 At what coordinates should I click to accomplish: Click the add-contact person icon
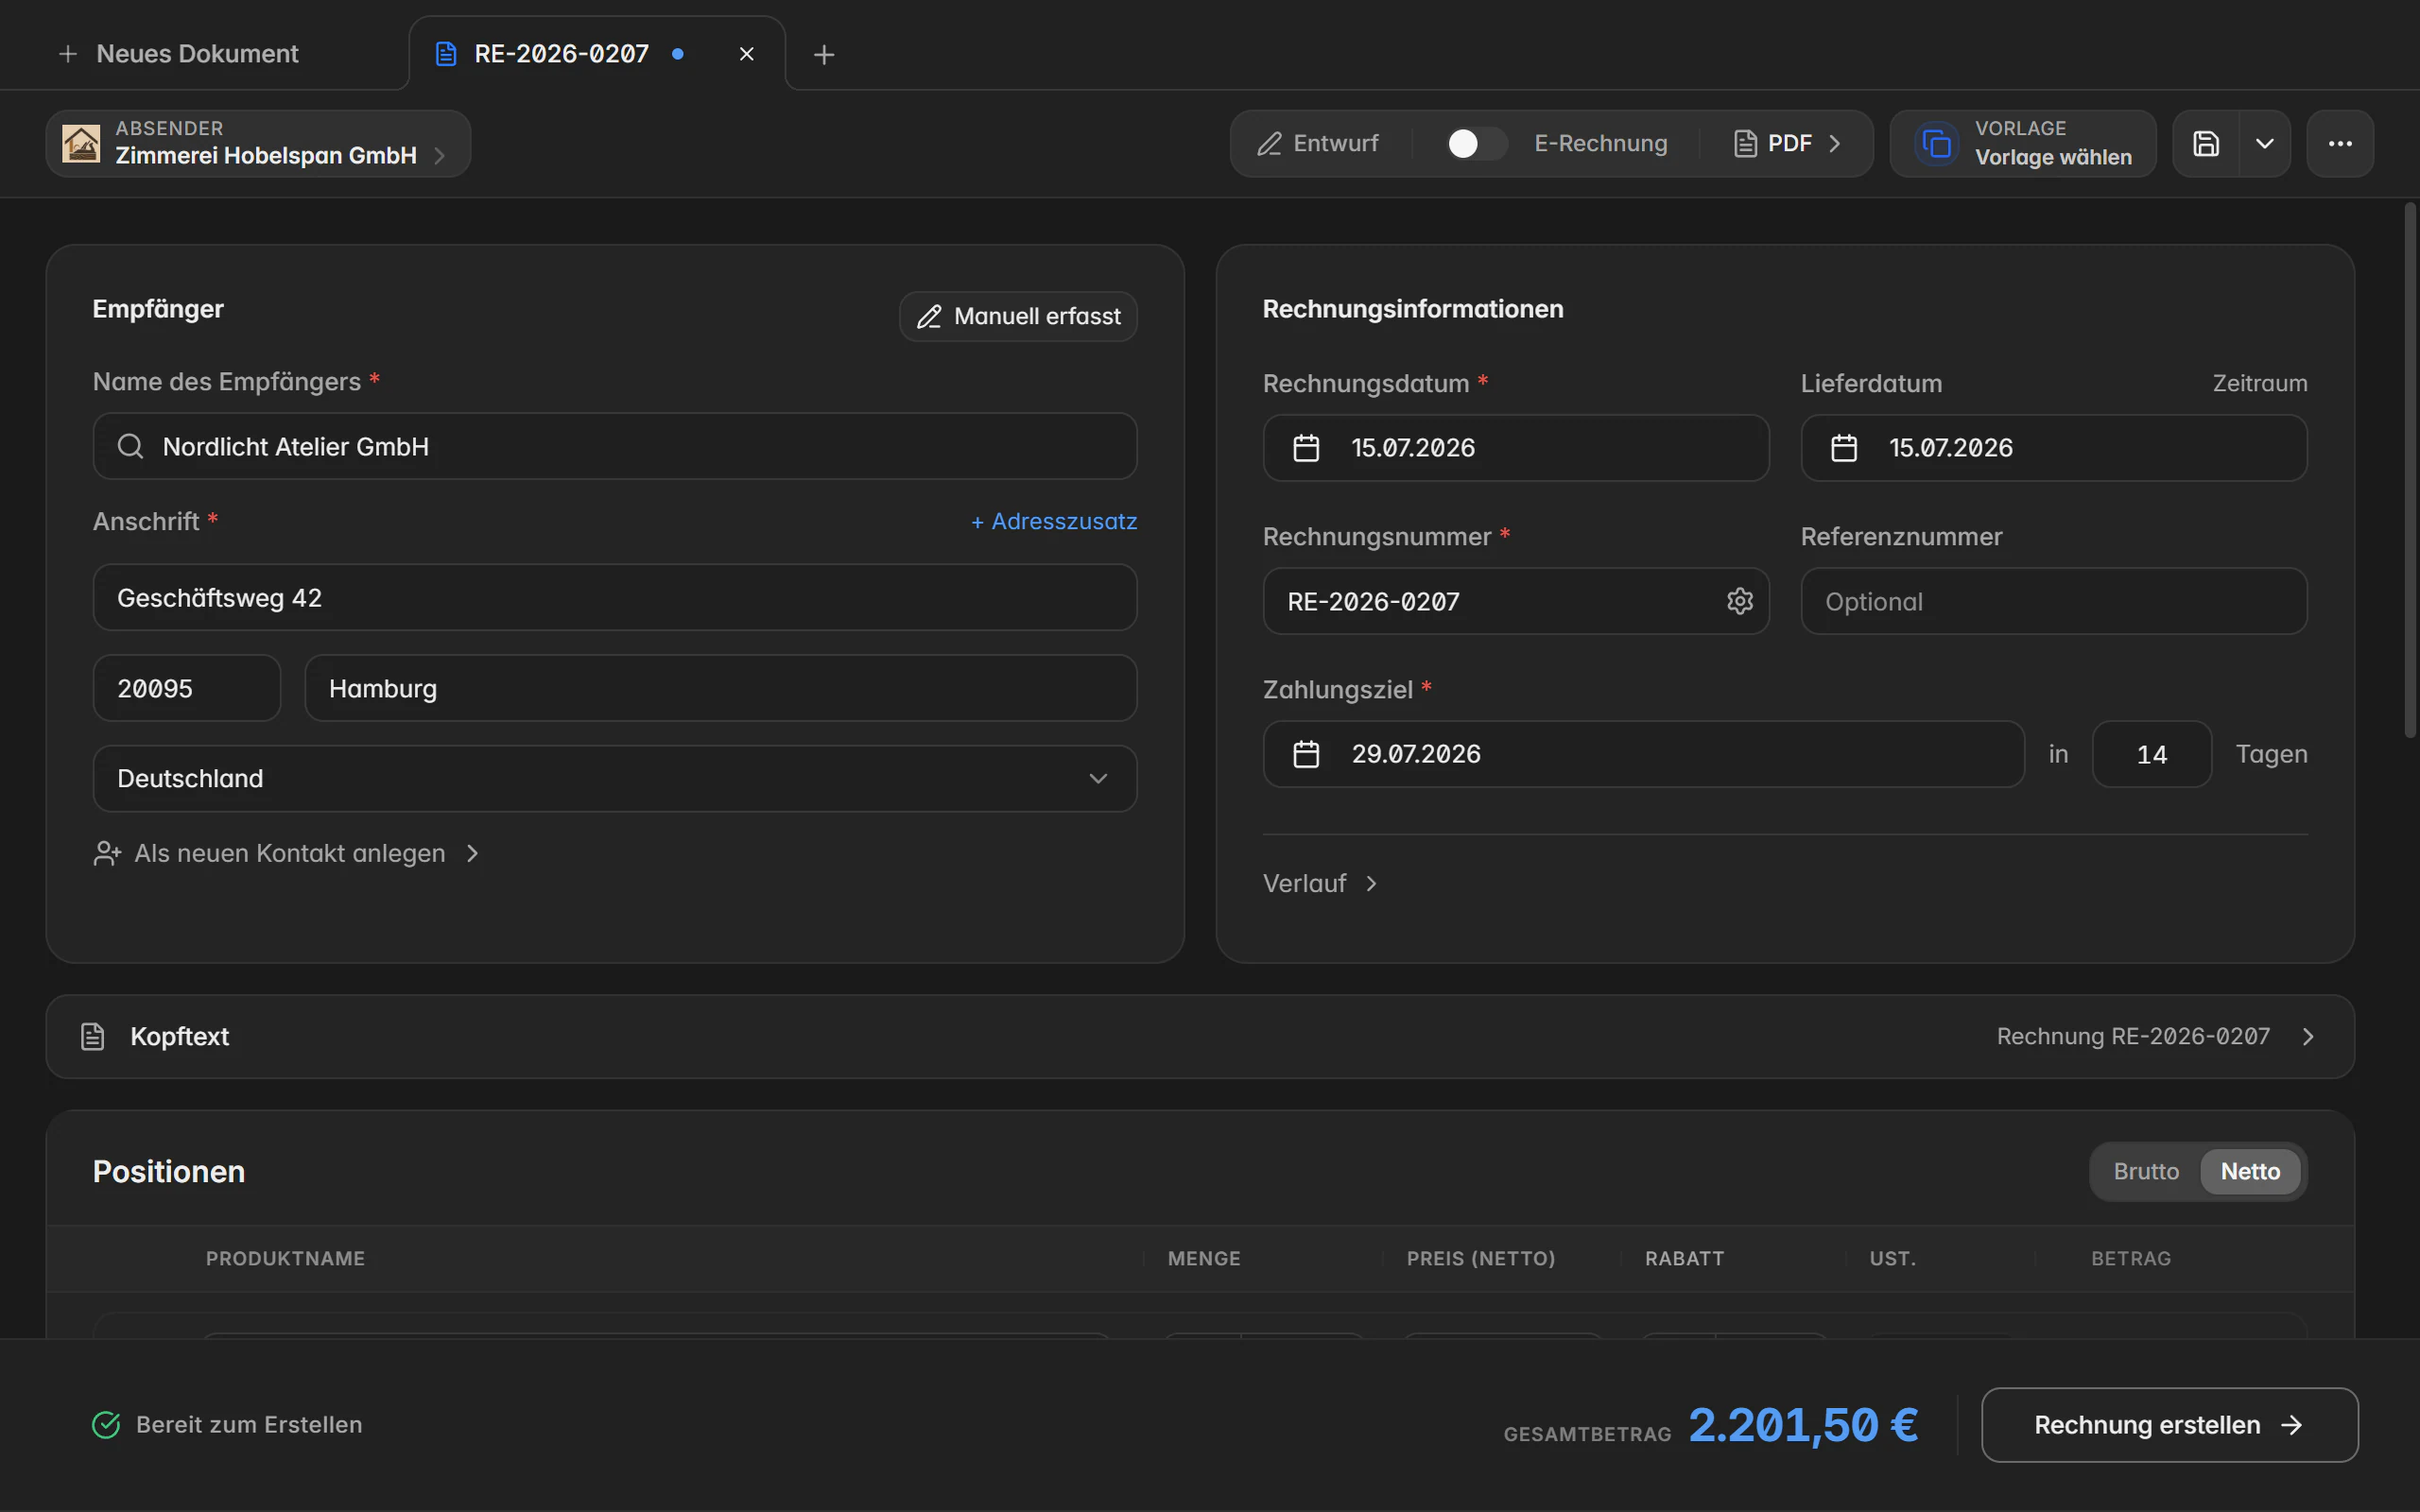(107, 853)
